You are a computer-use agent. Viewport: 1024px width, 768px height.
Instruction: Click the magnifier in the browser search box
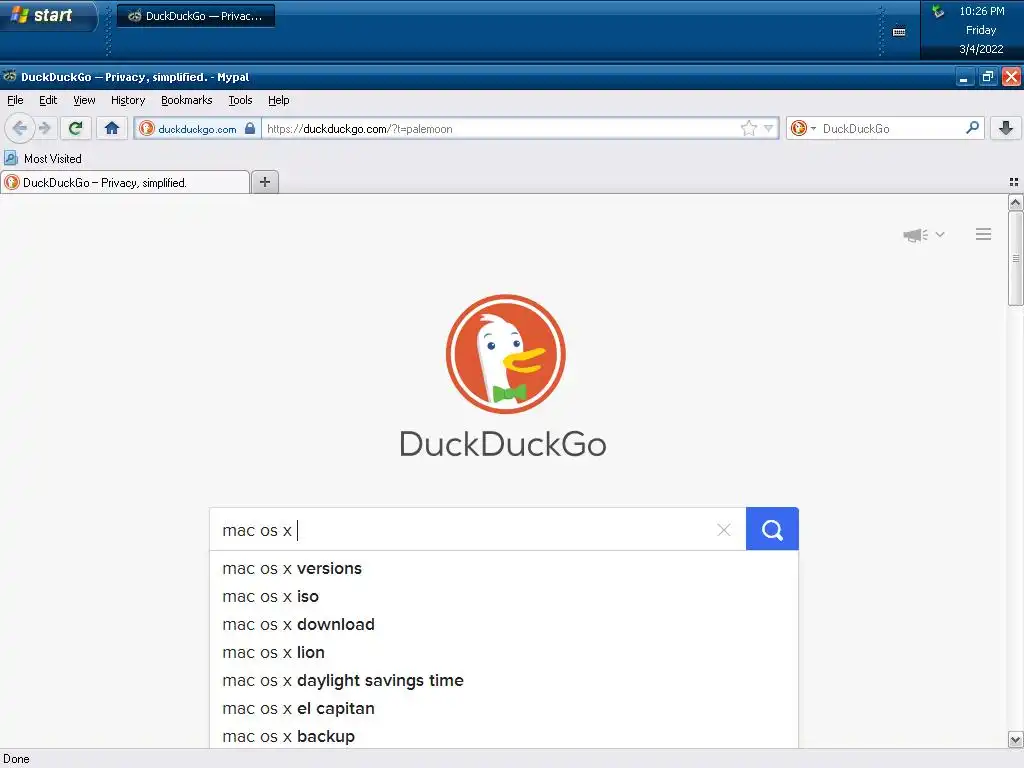(972, 128)
